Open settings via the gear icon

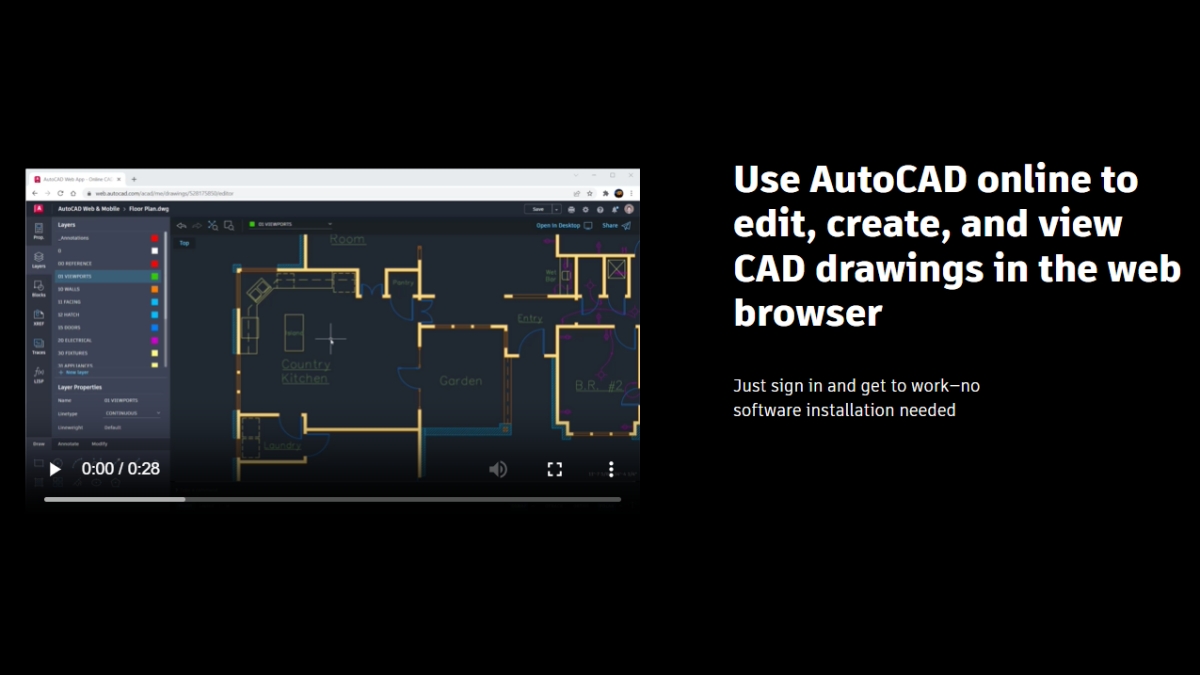click(585, 209)
